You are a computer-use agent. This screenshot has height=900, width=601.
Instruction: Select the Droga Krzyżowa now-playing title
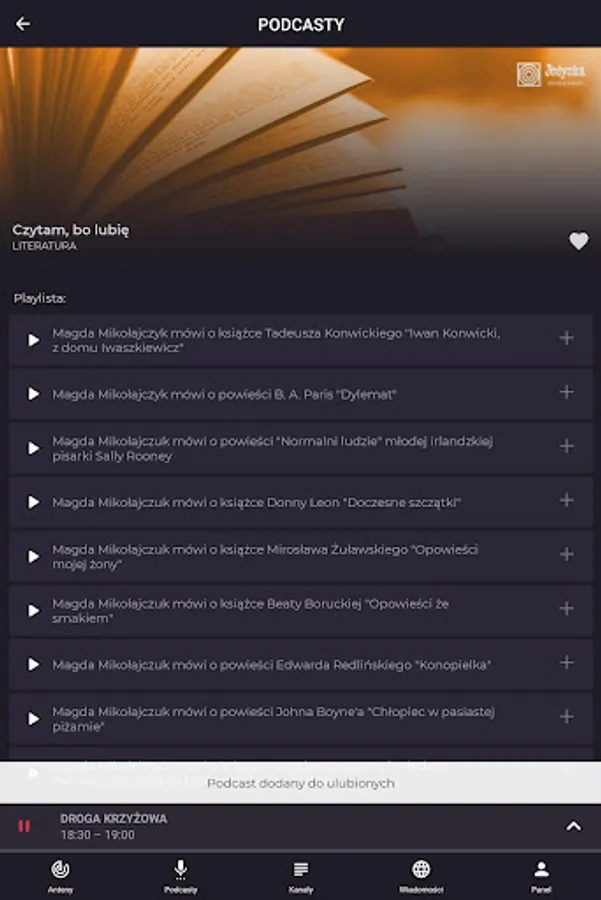(x=114, y=818)
